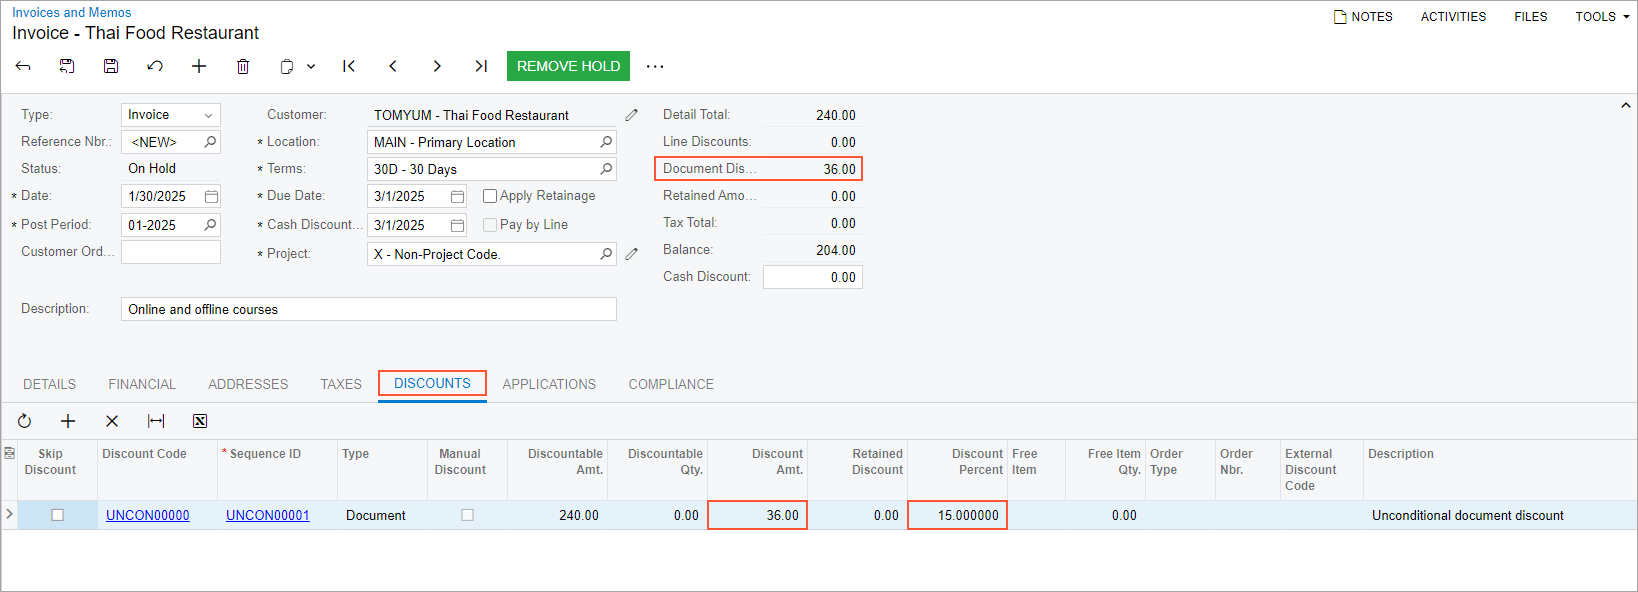
Task: Click the REMOVE HOLD button
Action: point(568,66)
